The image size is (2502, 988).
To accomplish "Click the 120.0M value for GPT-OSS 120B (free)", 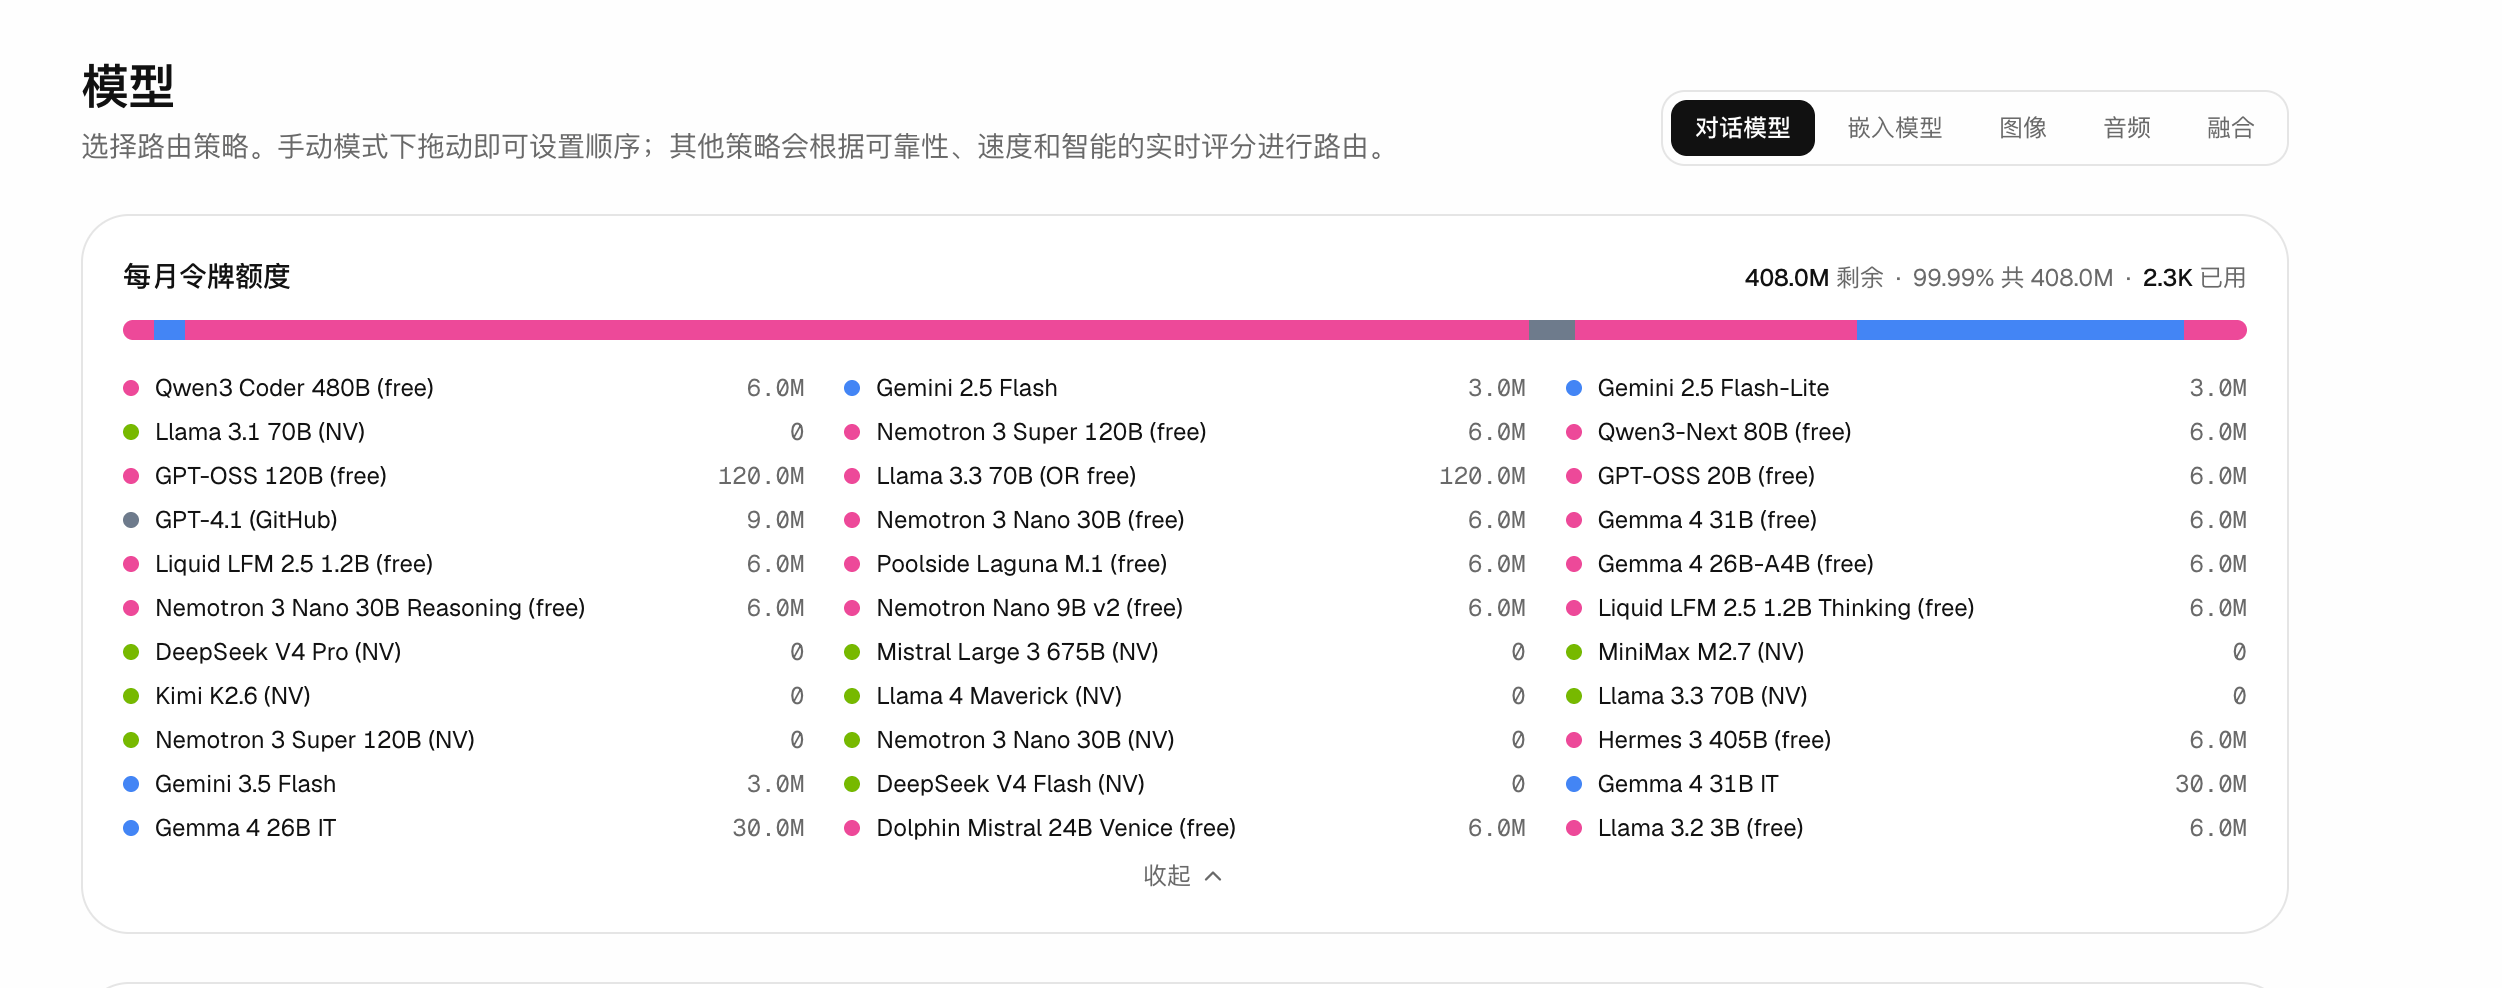I will tap(761, 476).
